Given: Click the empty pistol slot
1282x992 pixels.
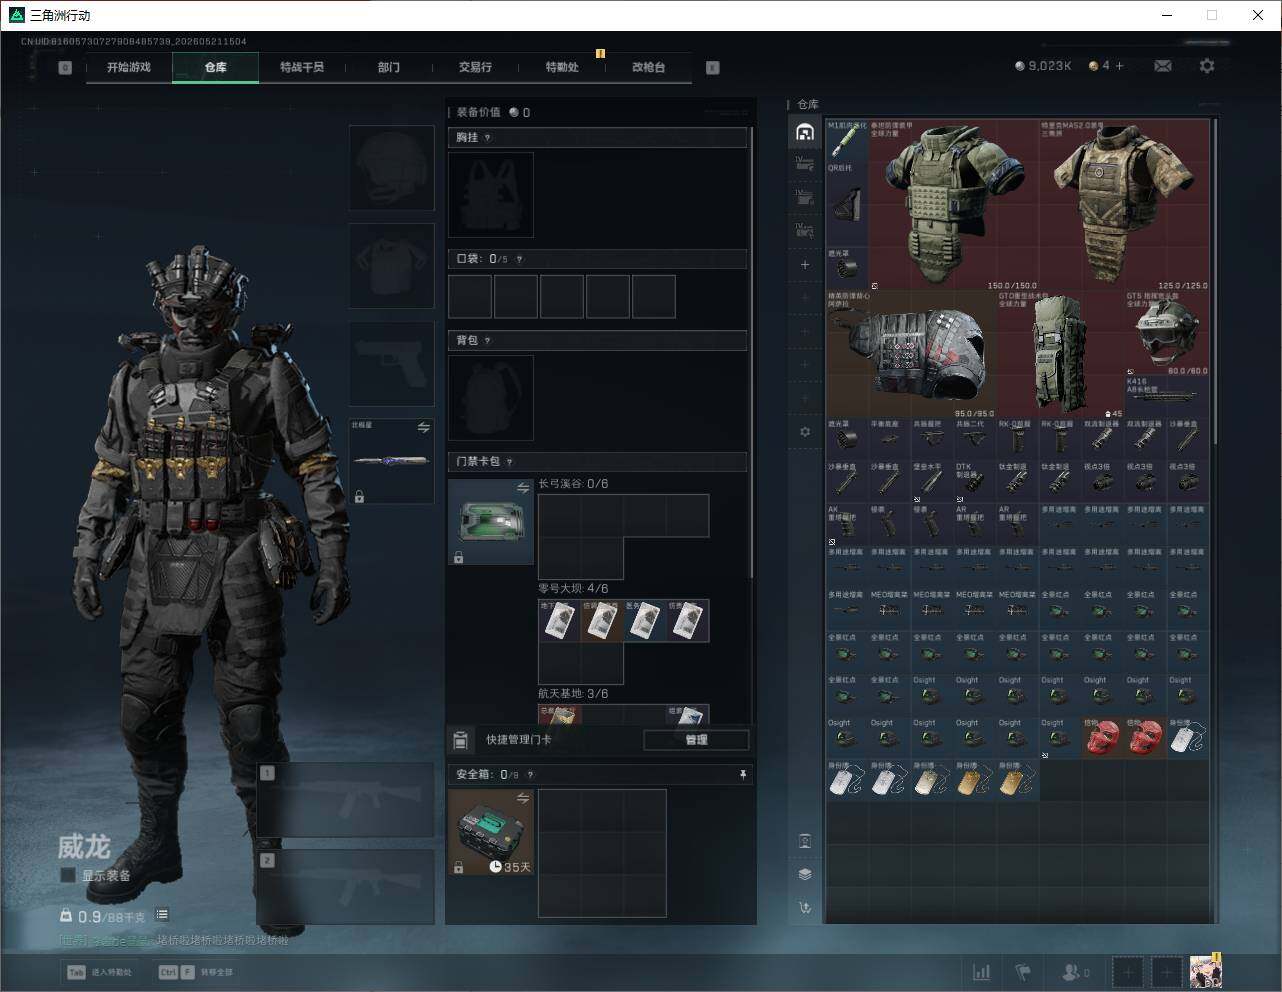Looking at the screenshot, I should [x=391, y=364].
